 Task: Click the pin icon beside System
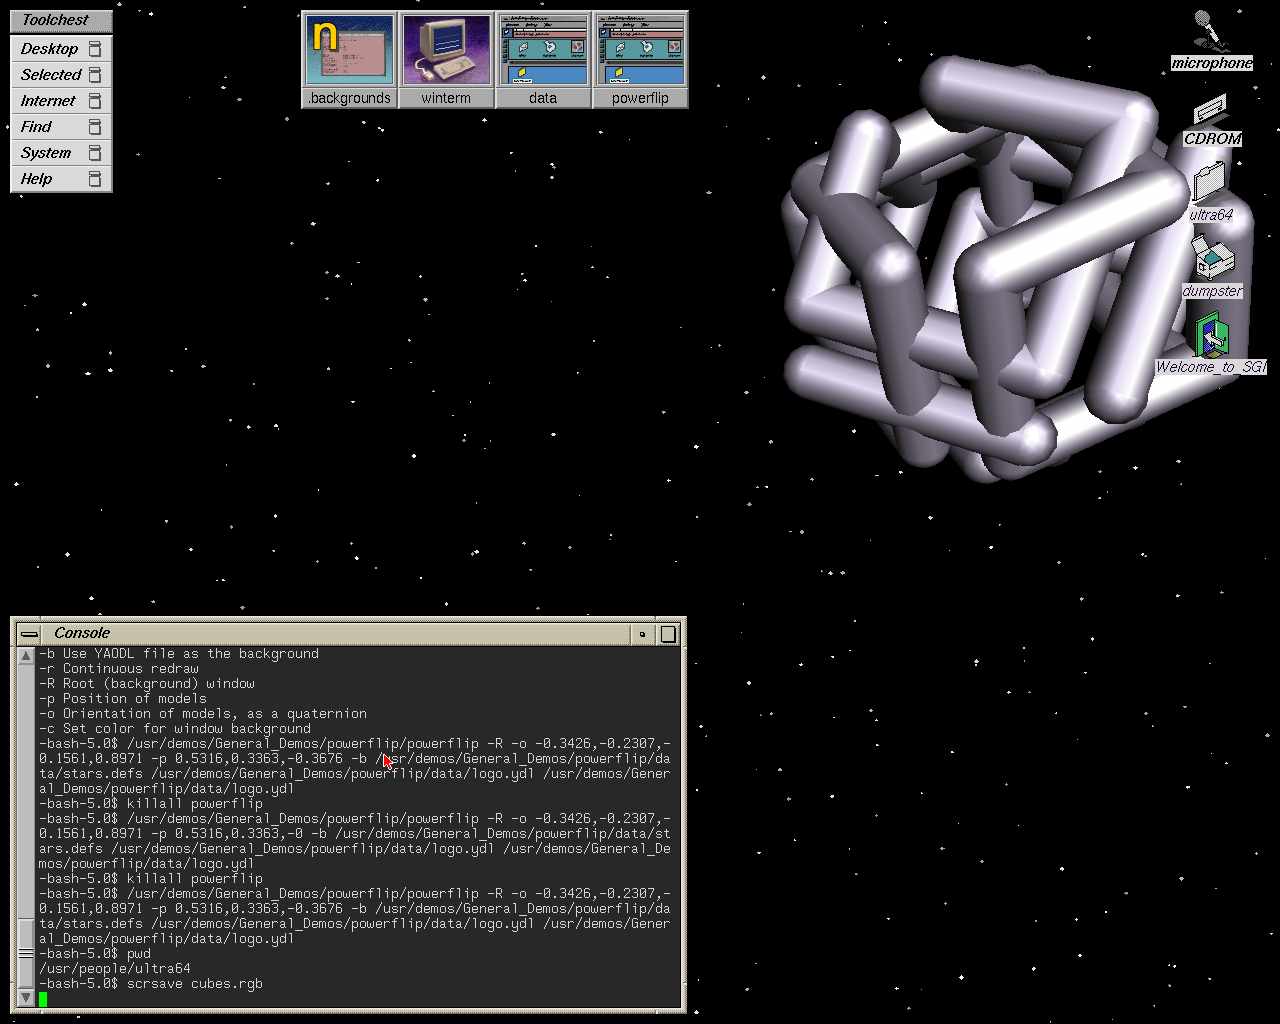pyautogui.click(x=95, y=152)
